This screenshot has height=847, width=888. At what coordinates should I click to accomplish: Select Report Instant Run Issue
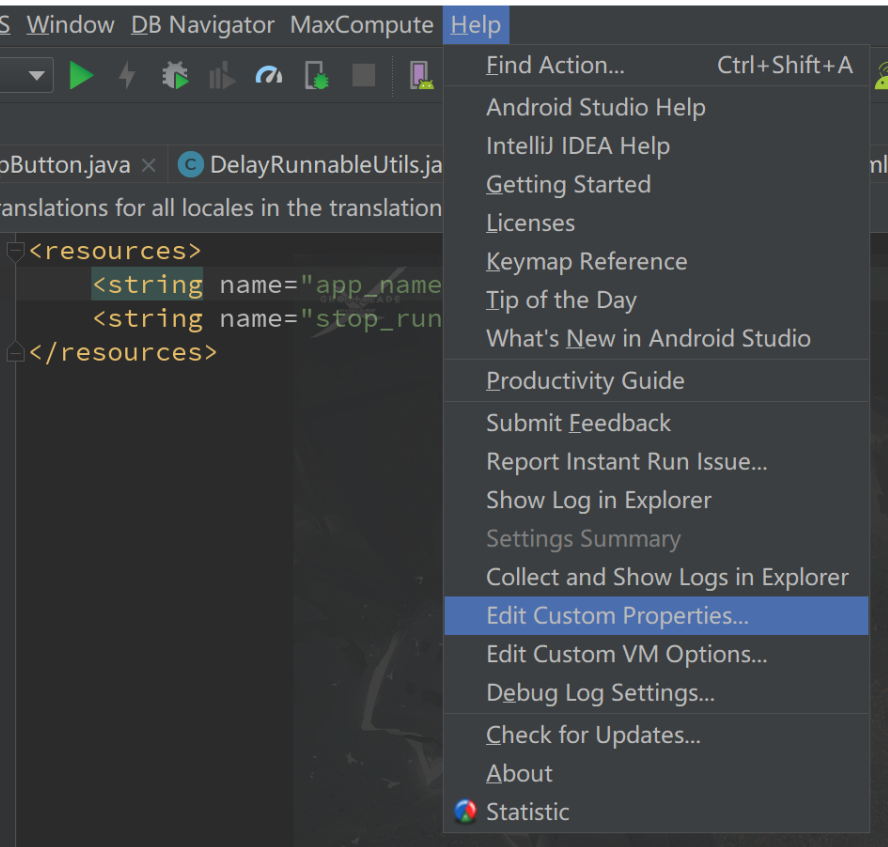[657, 461]
